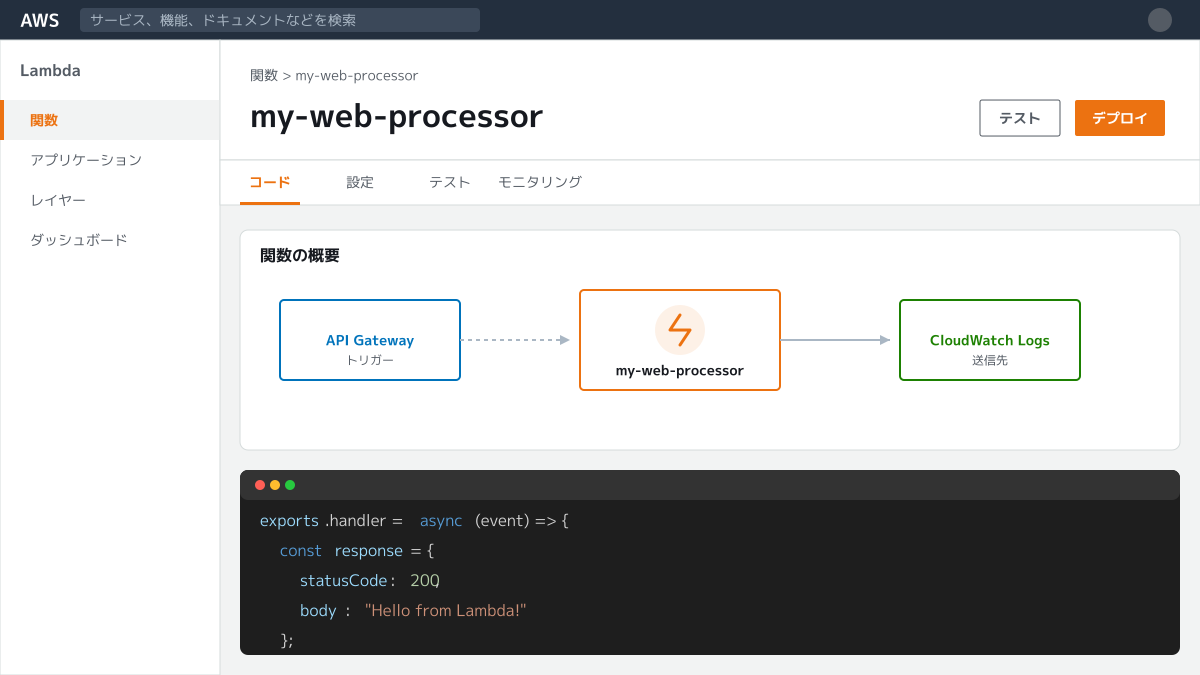Click the closing brace }; code line
The height and width of the screenshot is (675, 1200).
[x=287, y=640]
